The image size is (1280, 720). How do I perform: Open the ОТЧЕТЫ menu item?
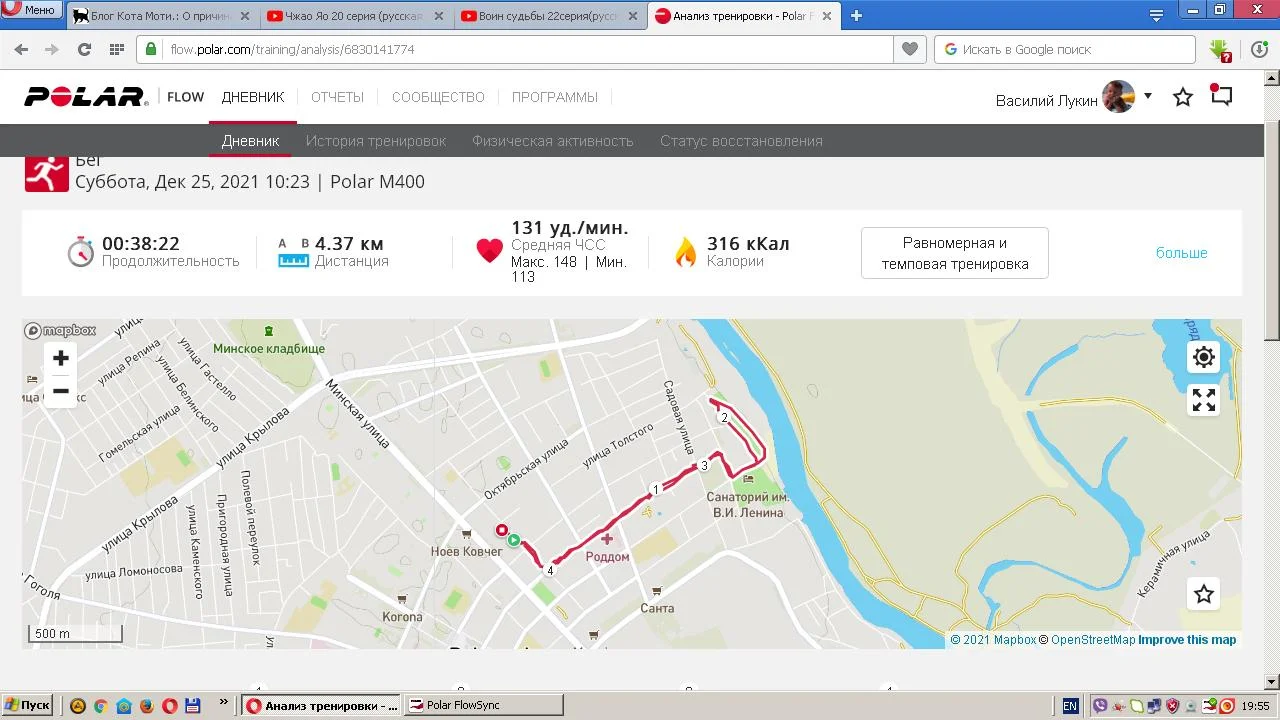(337, 97)
